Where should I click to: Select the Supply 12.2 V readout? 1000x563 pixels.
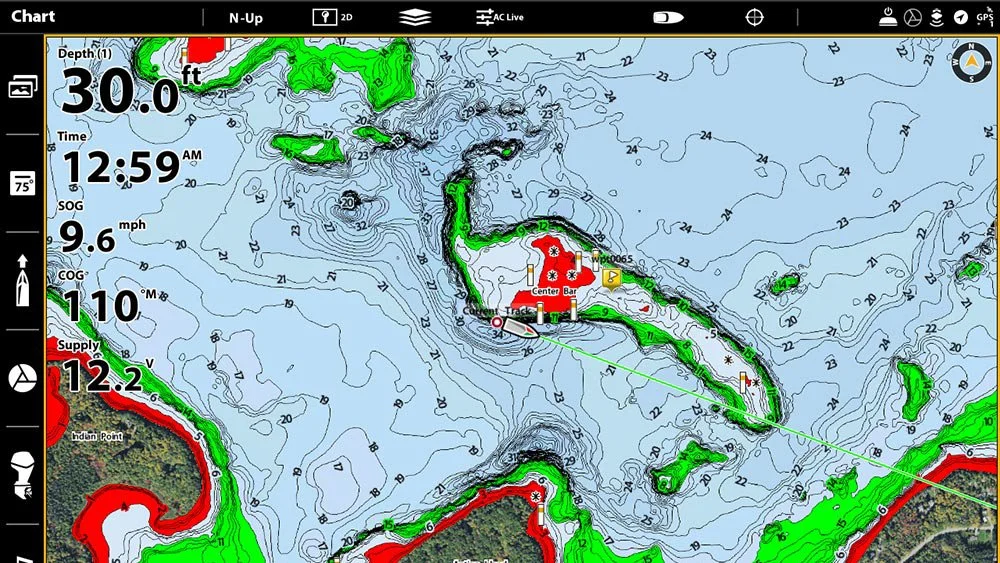(105, 367)
